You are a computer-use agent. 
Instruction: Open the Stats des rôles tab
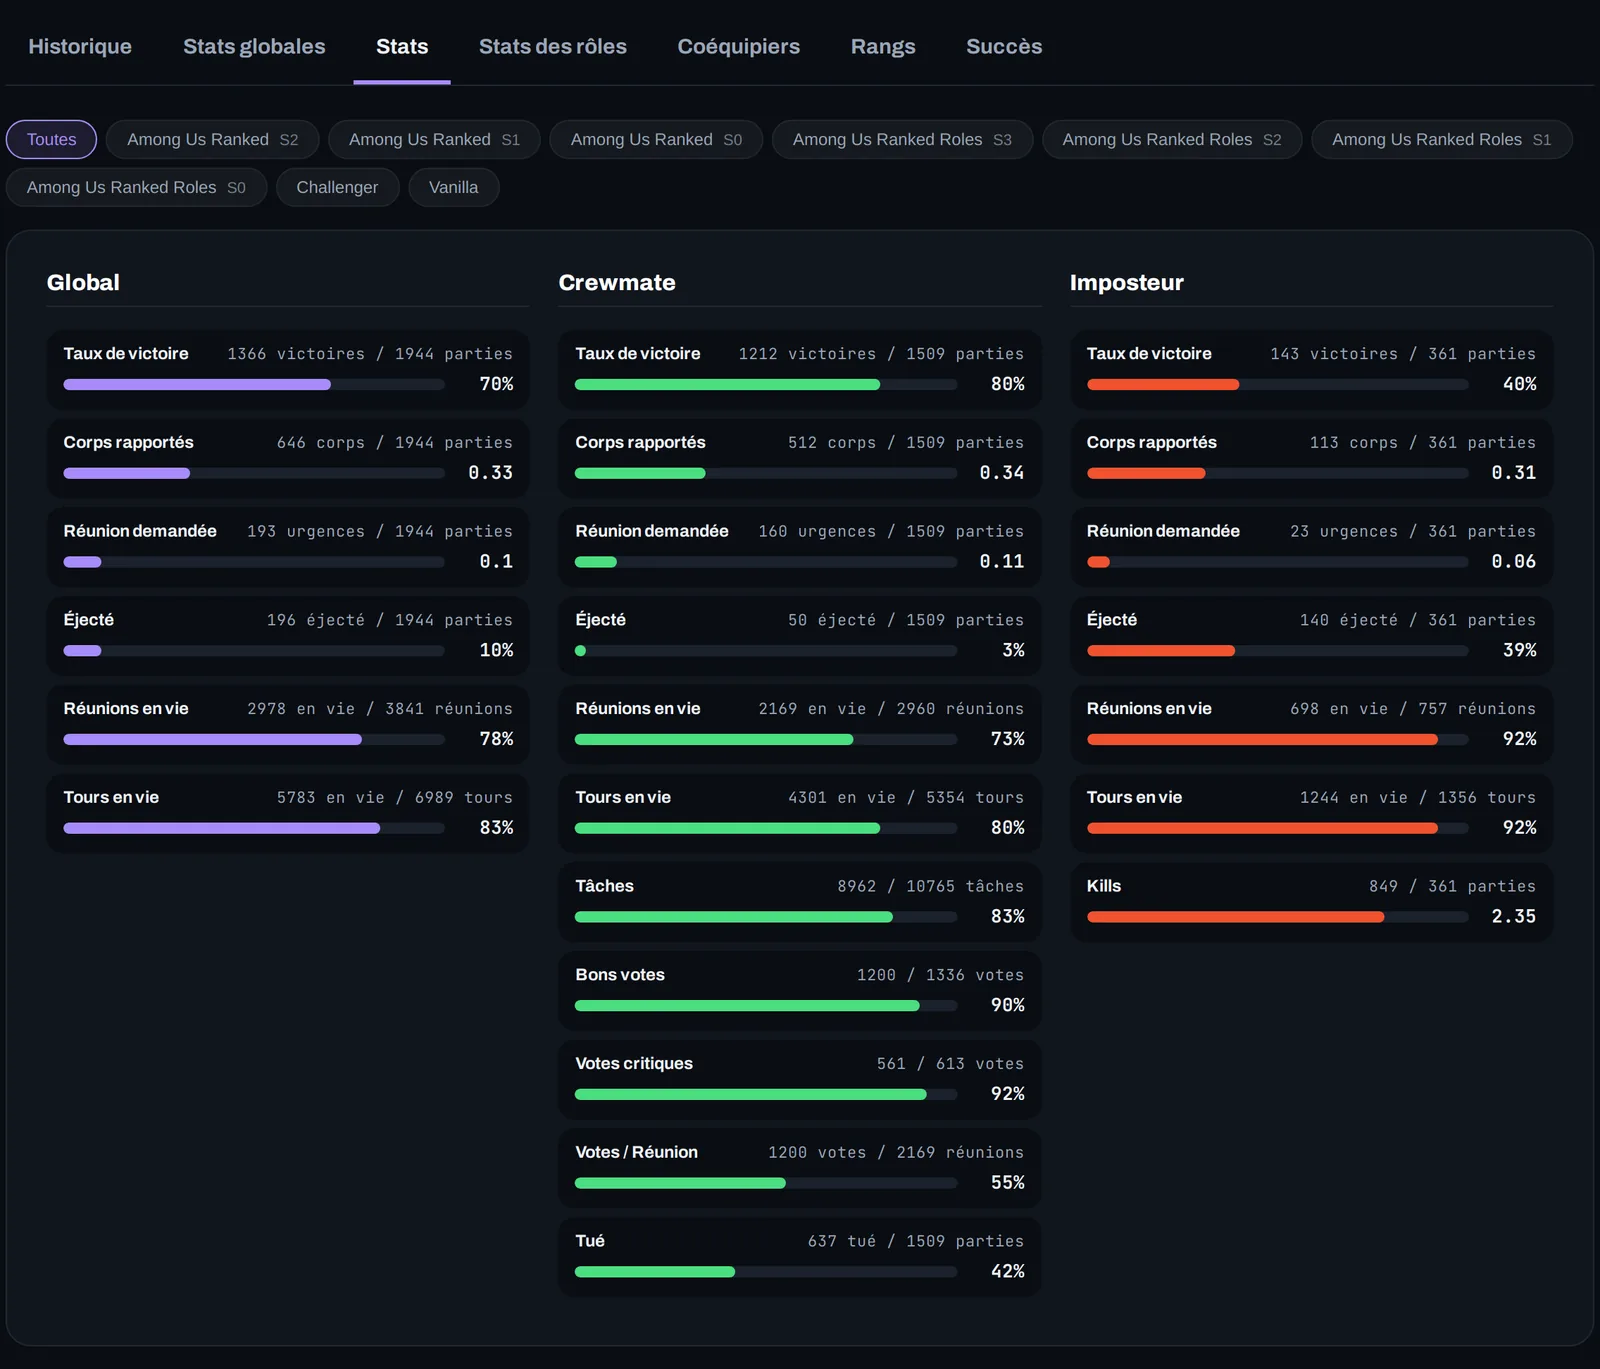(x=553, y=46)
